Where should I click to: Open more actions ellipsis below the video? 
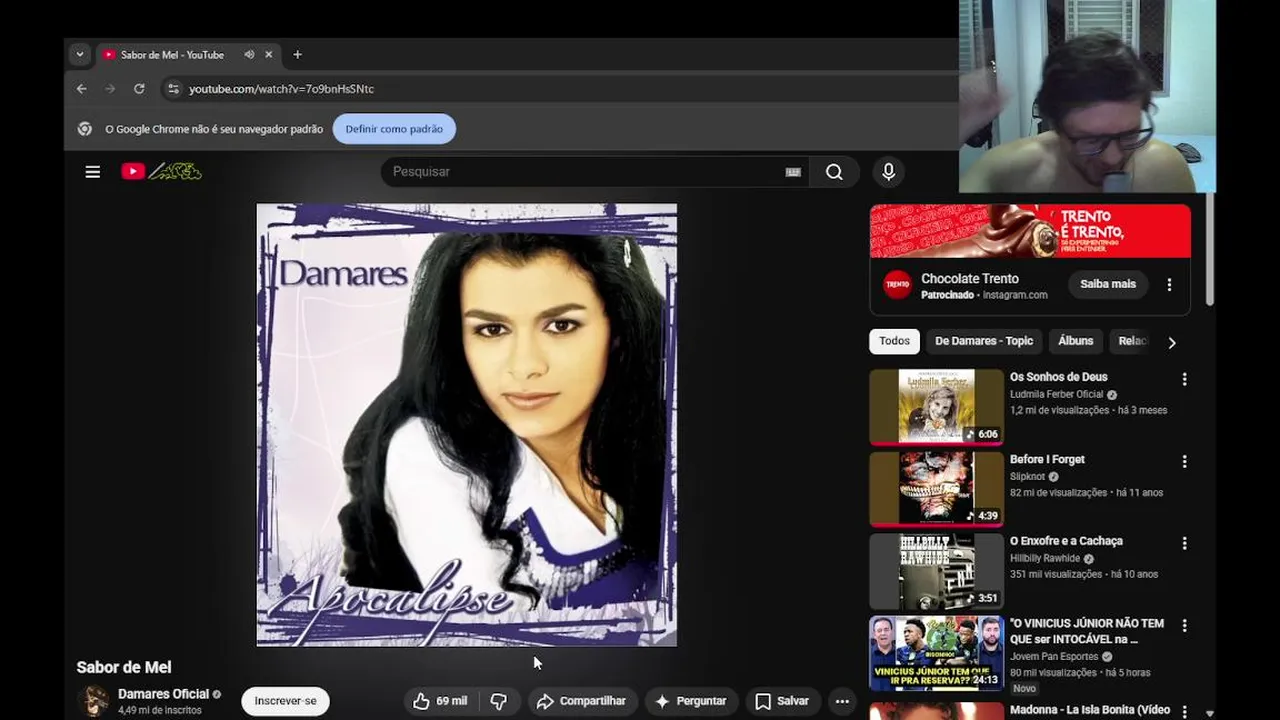pos(842,701)
